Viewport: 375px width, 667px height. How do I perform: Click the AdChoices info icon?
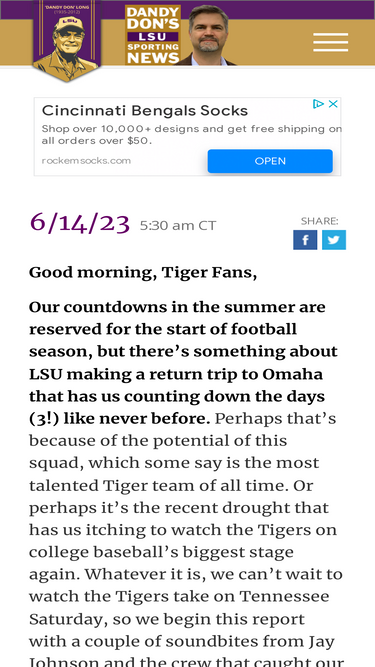coord(318,104)
